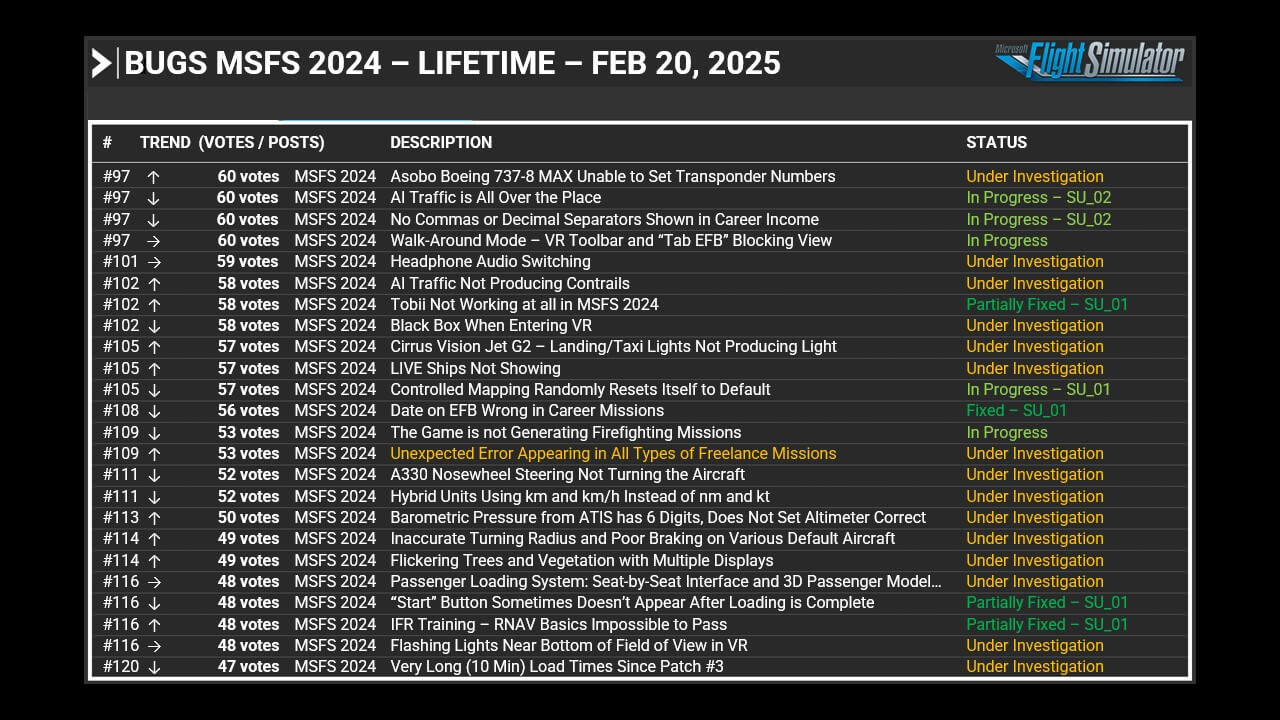
Task: Click the STATUS column header
Action: tap(996, 142)
